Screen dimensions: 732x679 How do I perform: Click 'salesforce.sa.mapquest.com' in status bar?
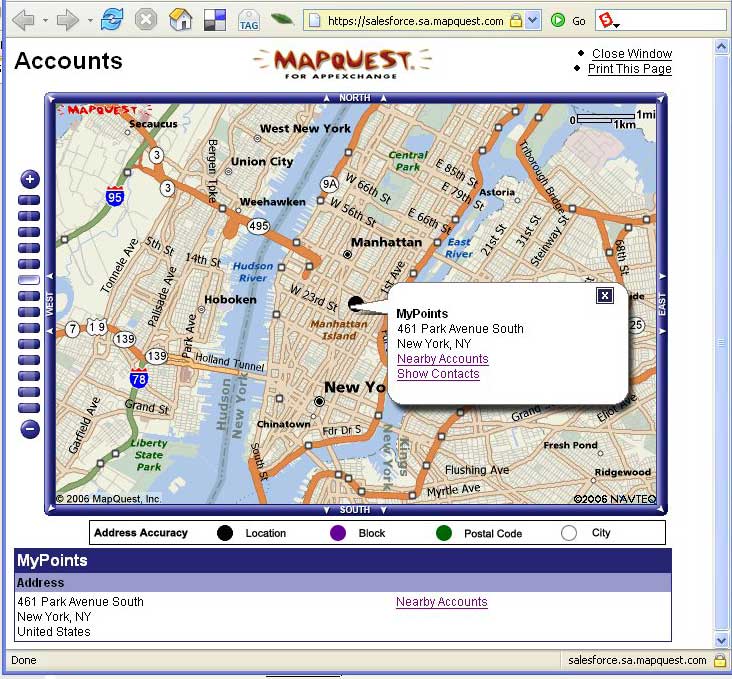(x=637, y=660)
